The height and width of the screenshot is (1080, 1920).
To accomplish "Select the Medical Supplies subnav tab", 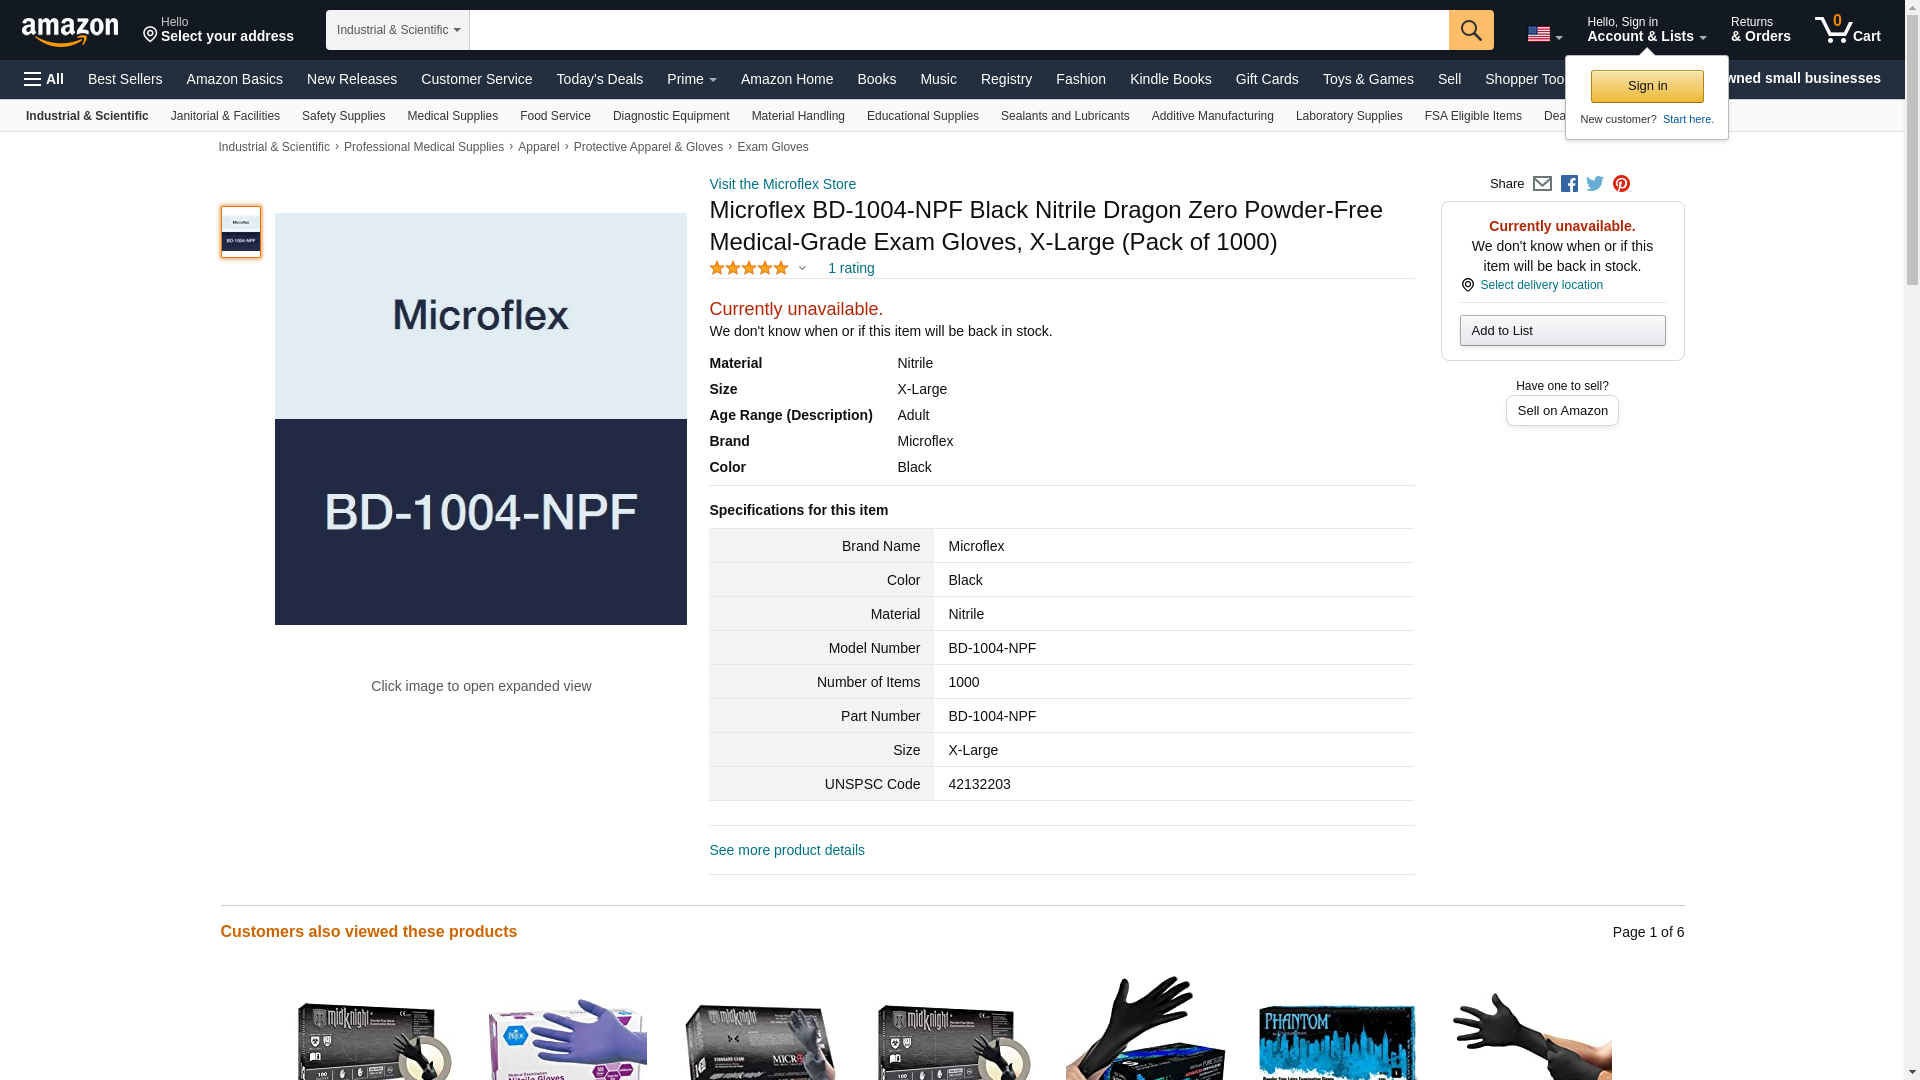I will [452, 116].
